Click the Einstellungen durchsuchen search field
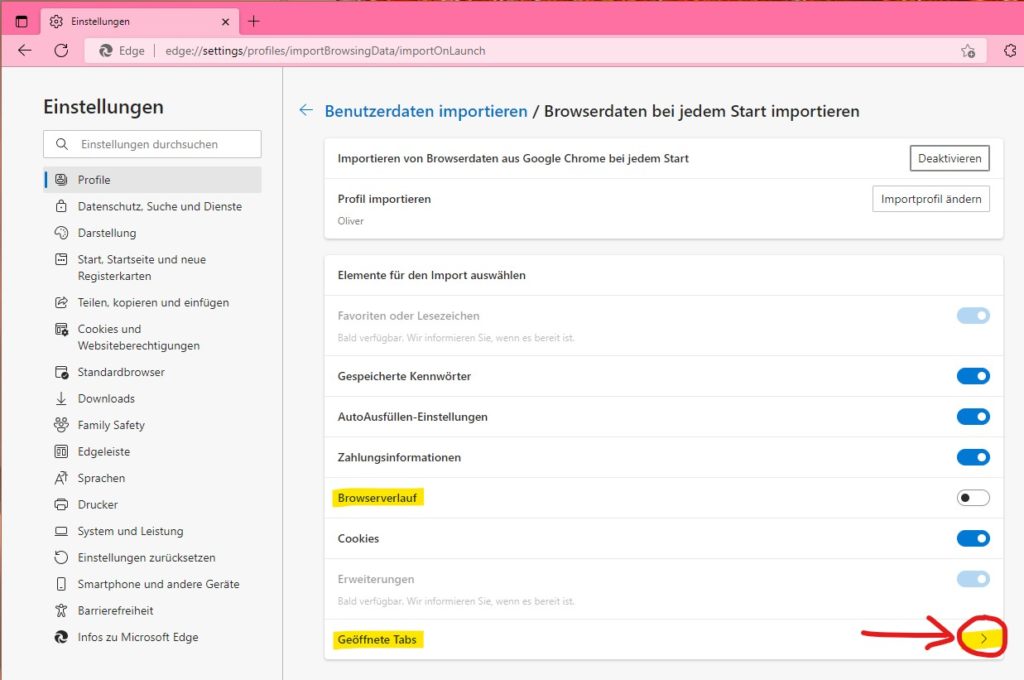Image resolution: width=1024 pixels, height=680 pixels. click(160, 144)
